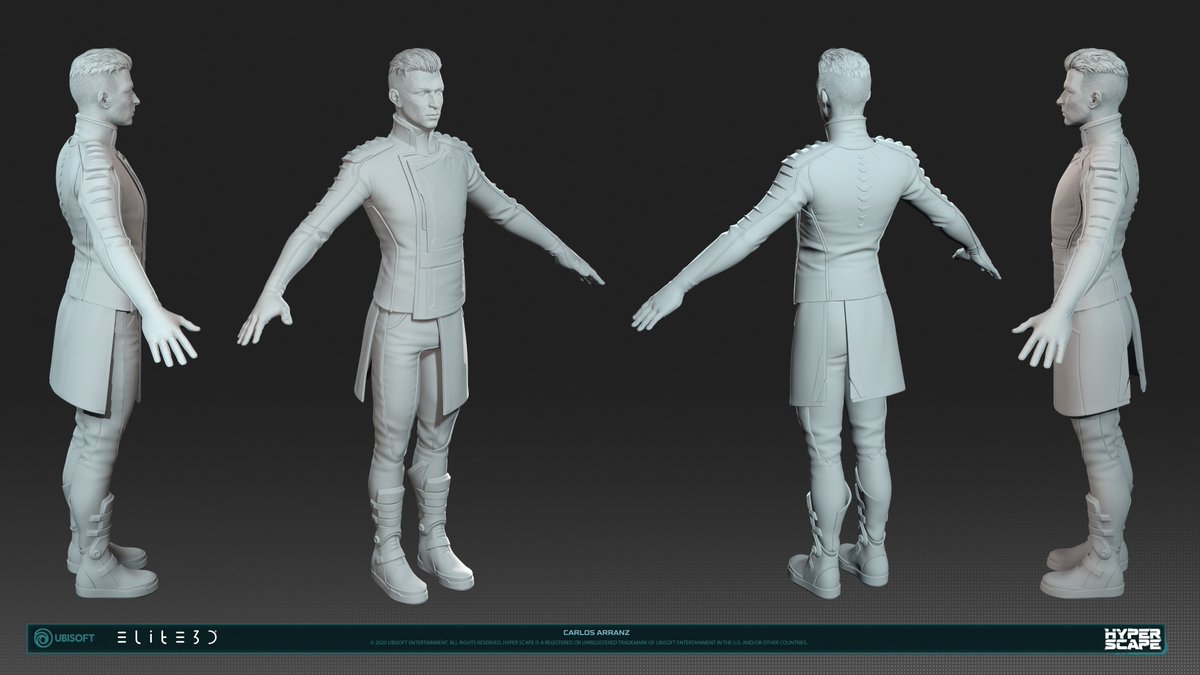Viewport: 1200px width, 675px height.
Task: Click the Ubisoft swirl logo icon
Action: click(x=44, y=638)
